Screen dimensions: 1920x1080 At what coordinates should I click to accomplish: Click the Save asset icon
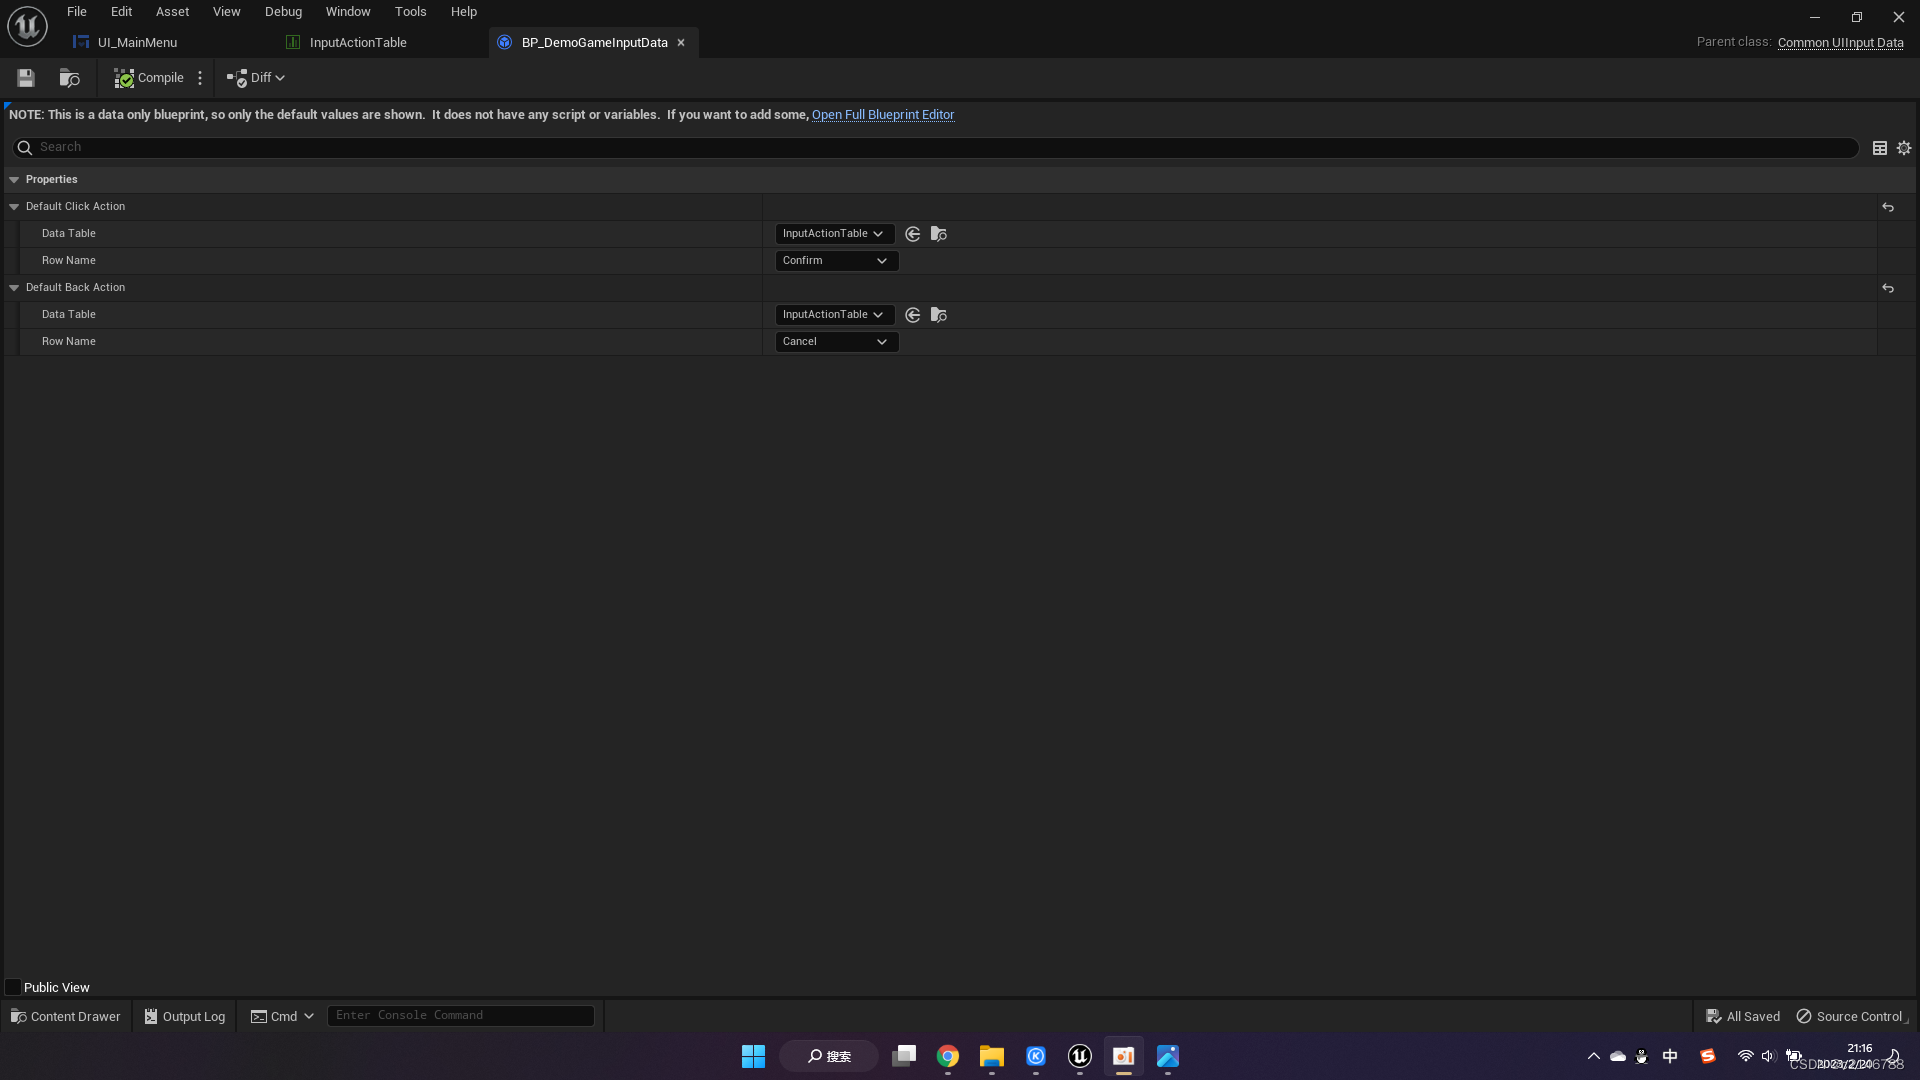point(26,78)
